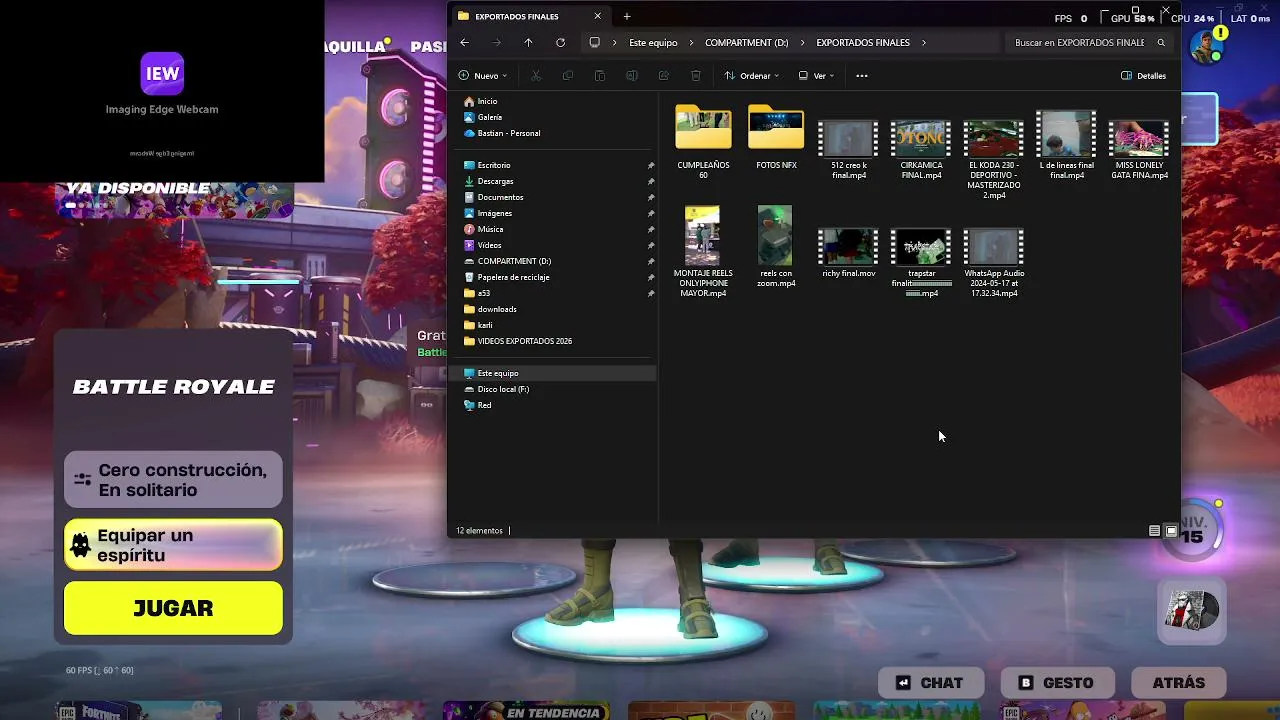Click 'Este equipo' in the address bar
This screenshot has height=720, width=1280.
[653, 43]
